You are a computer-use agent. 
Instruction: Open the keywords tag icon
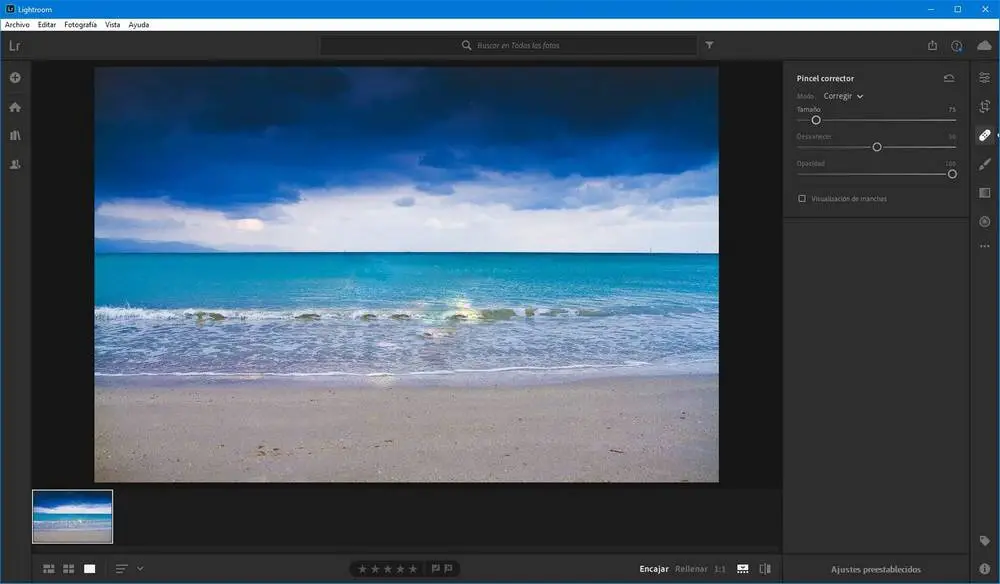coord(984,541)
